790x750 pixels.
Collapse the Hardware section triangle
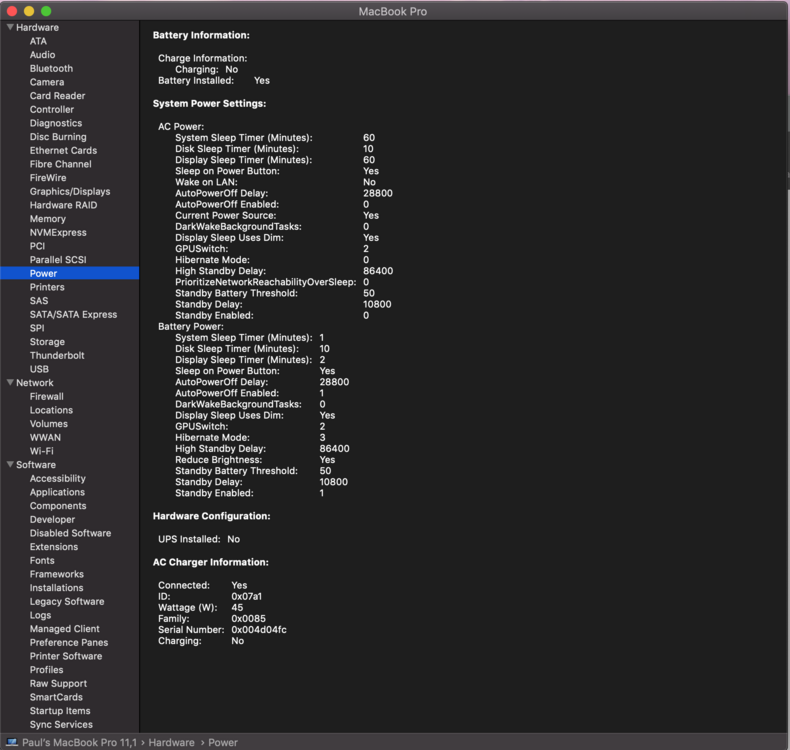tap(10, 27)
